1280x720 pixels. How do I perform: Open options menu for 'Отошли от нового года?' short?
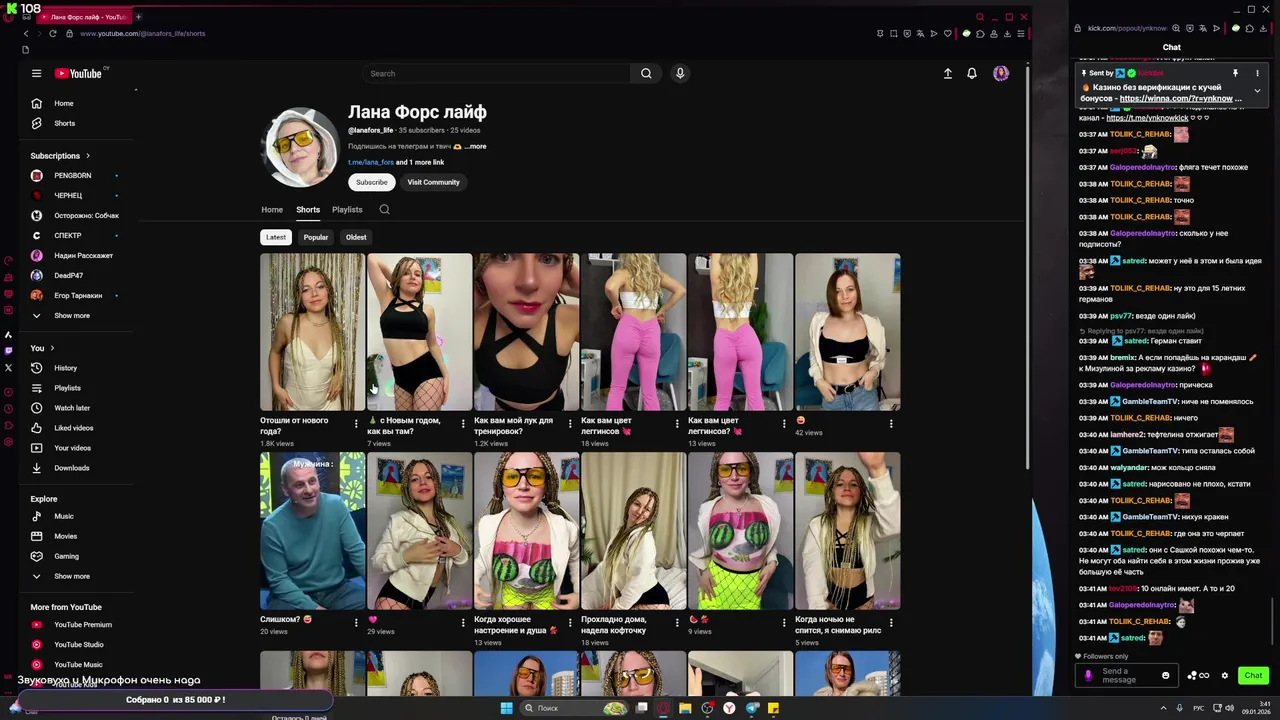(x=356, y=424)
